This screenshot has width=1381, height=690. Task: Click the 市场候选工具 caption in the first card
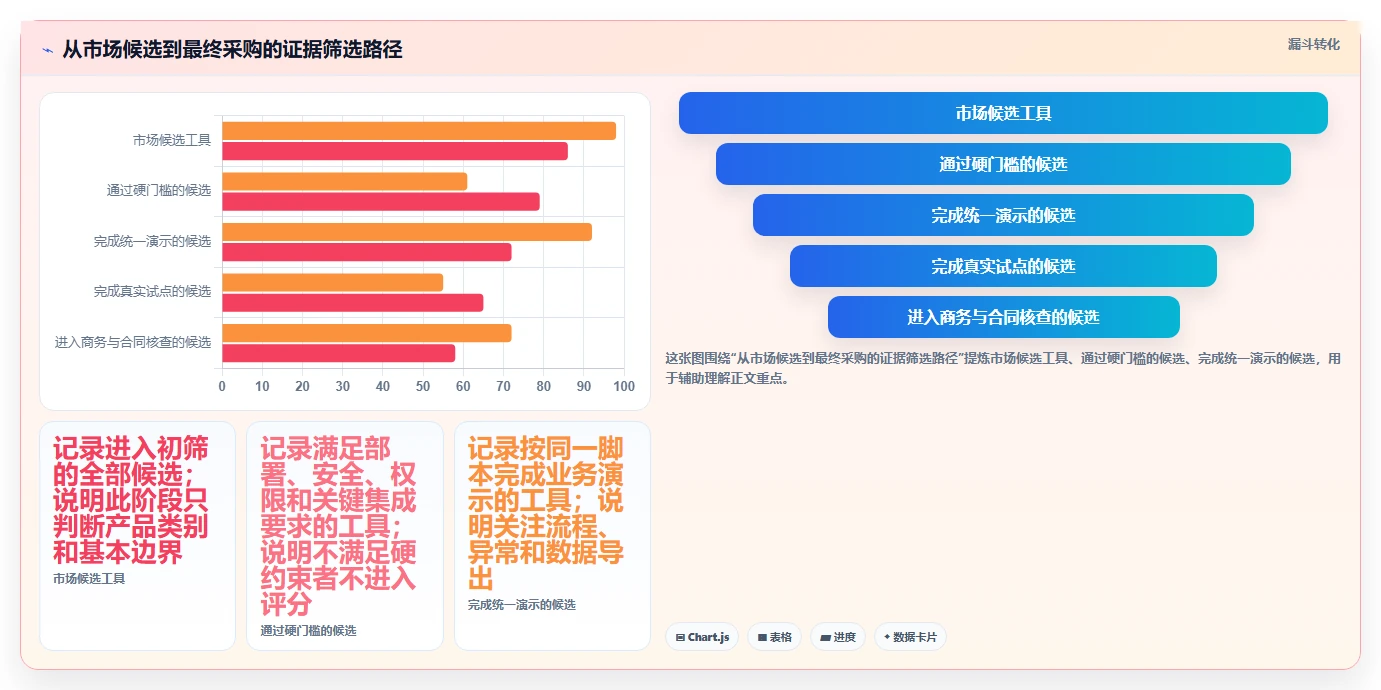tap(89, 578)
